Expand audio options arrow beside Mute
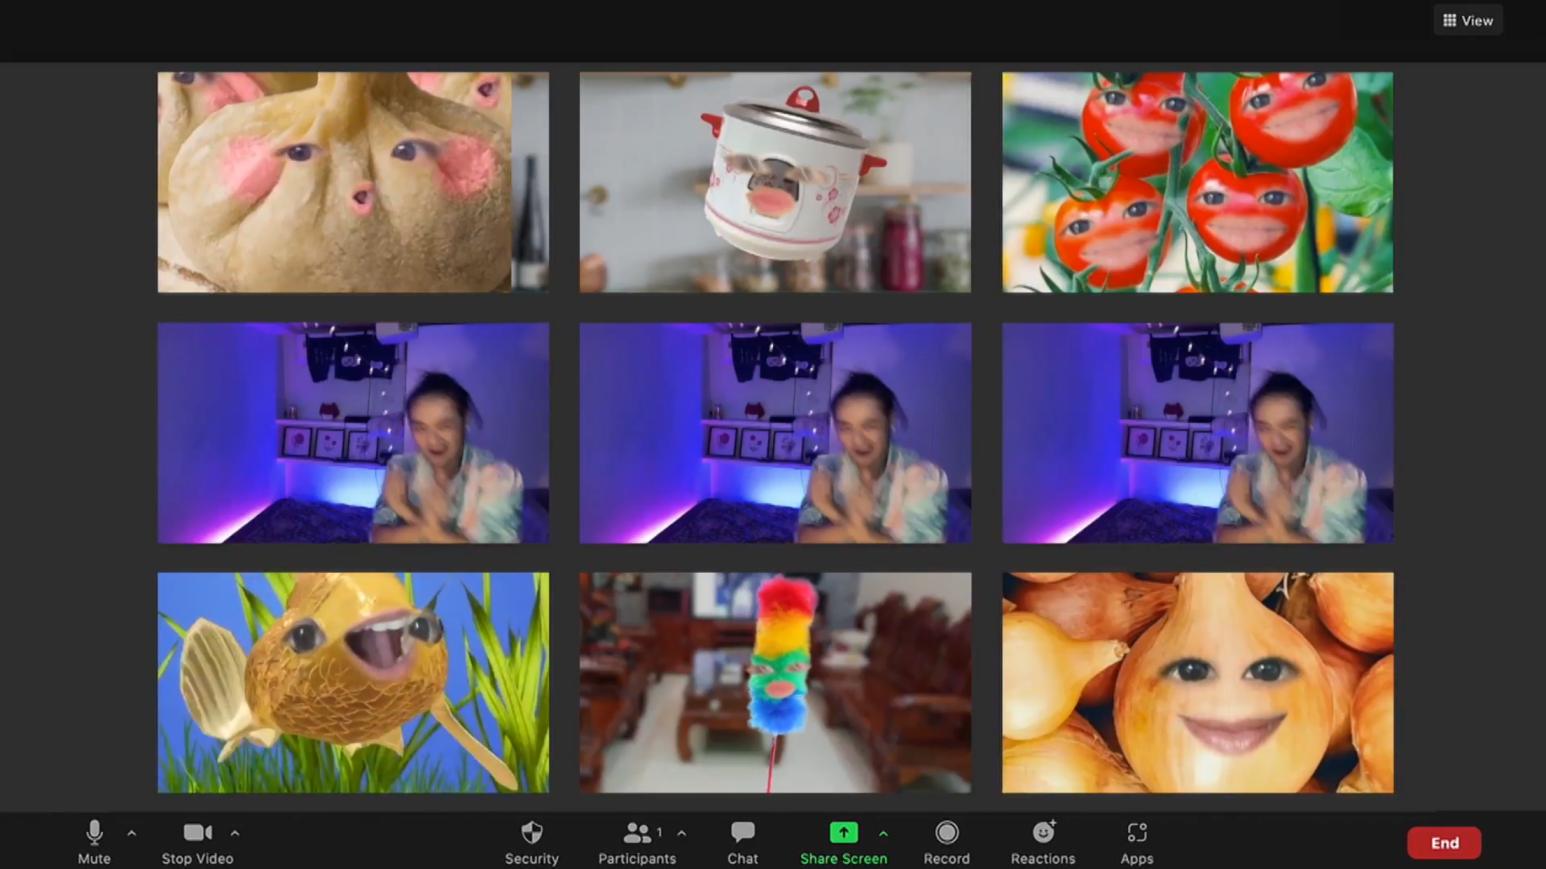The height and width of the screenshot is (869, 1546). pos(132,833)
